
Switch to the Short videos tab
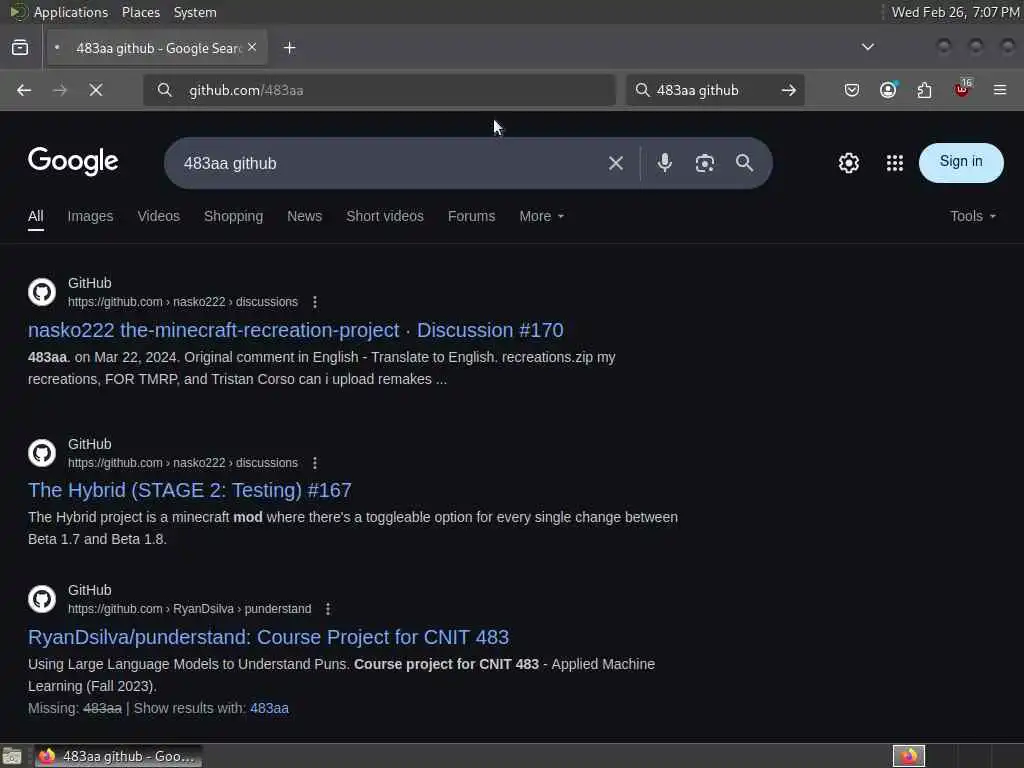(x=385, y=216)
